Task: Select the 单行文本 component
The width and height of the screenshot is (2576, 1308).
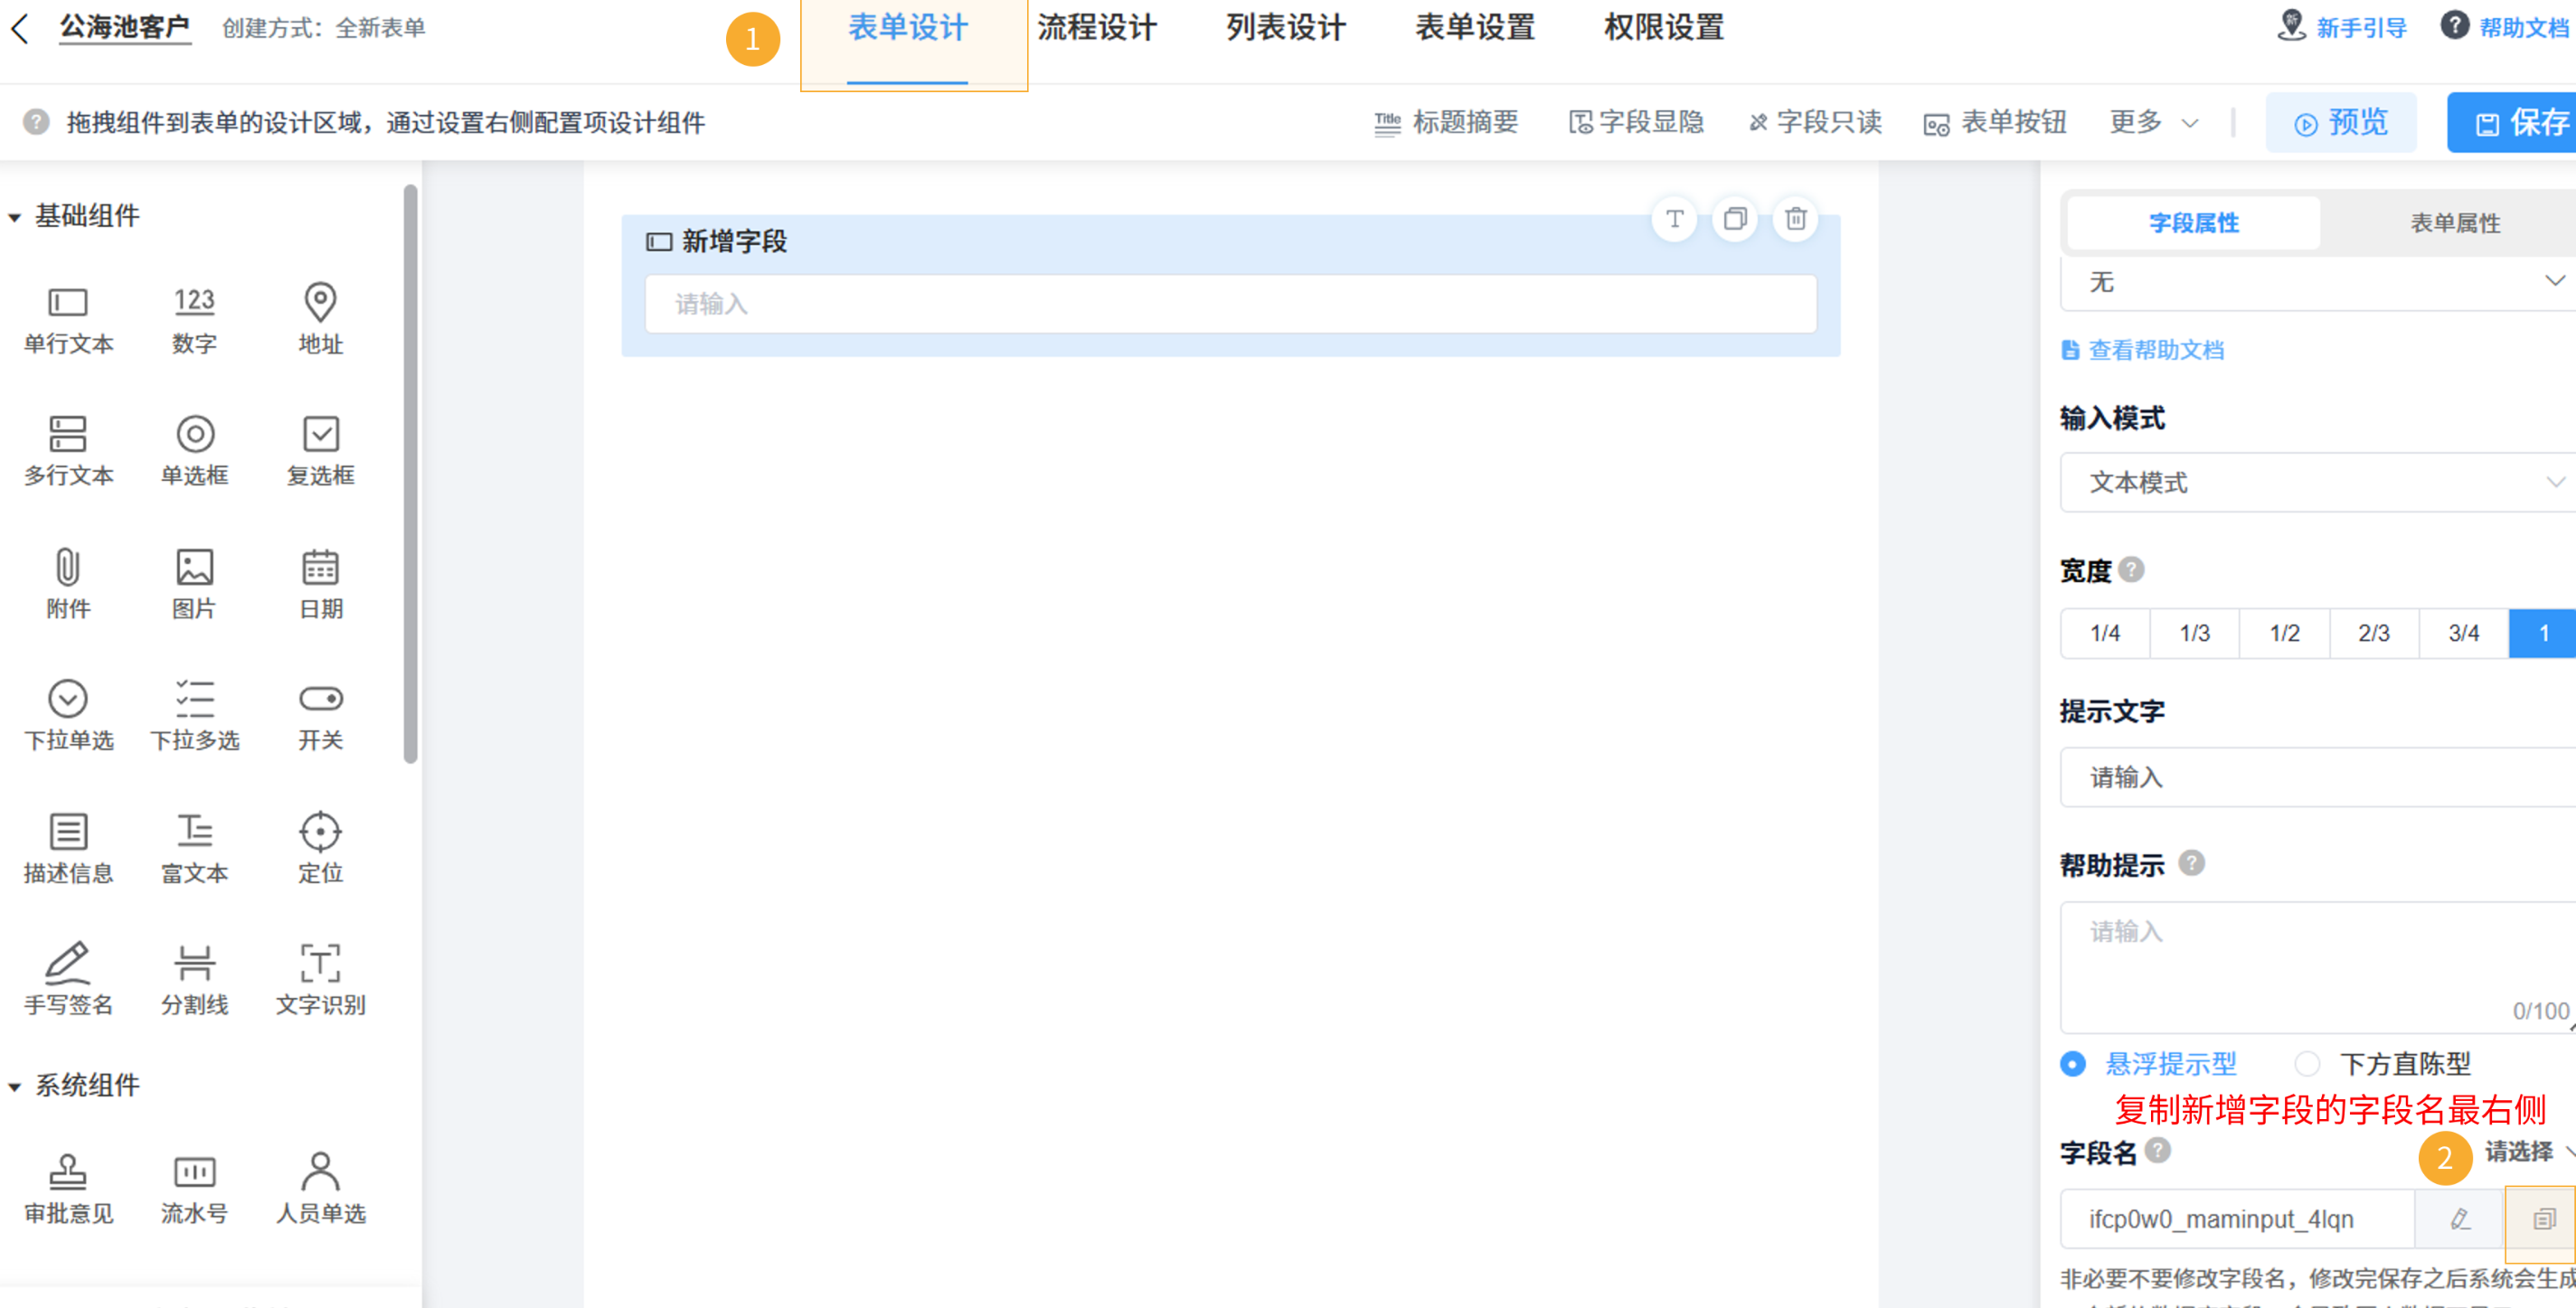Action: (x=68, y=320)
